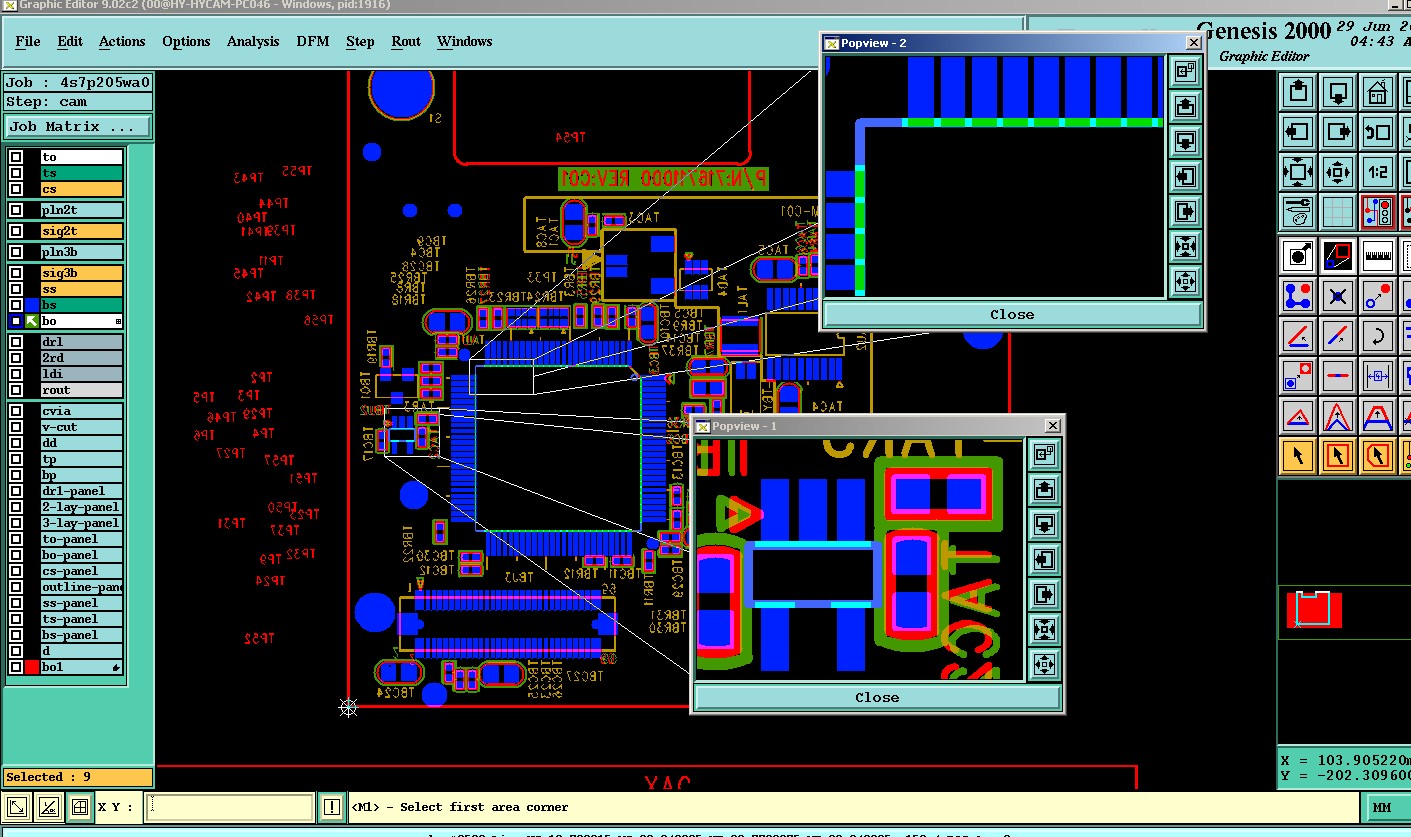1411x837 pixels.
Task: Switch the MM units button
Action: (1381, 807)
